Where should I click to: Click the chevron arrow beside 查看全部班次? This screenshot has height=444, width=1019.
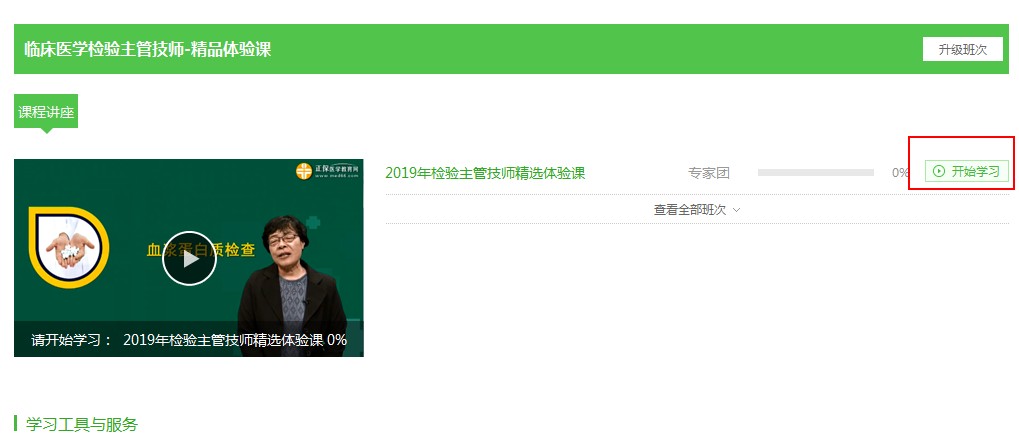pos(736,211)
